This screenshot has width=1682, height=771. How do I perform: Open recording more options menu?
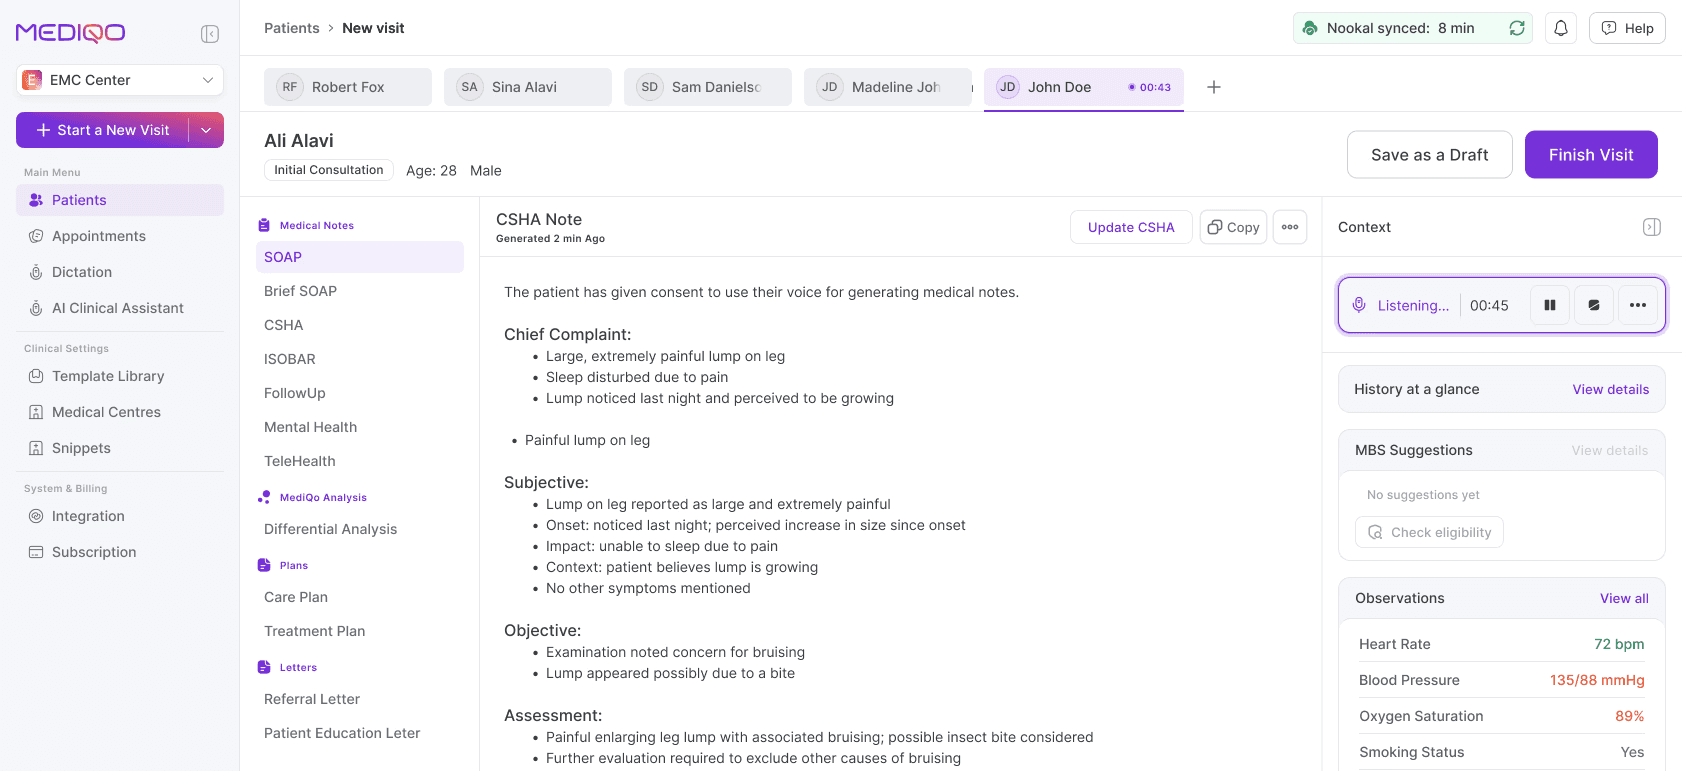coord(1638,305)
